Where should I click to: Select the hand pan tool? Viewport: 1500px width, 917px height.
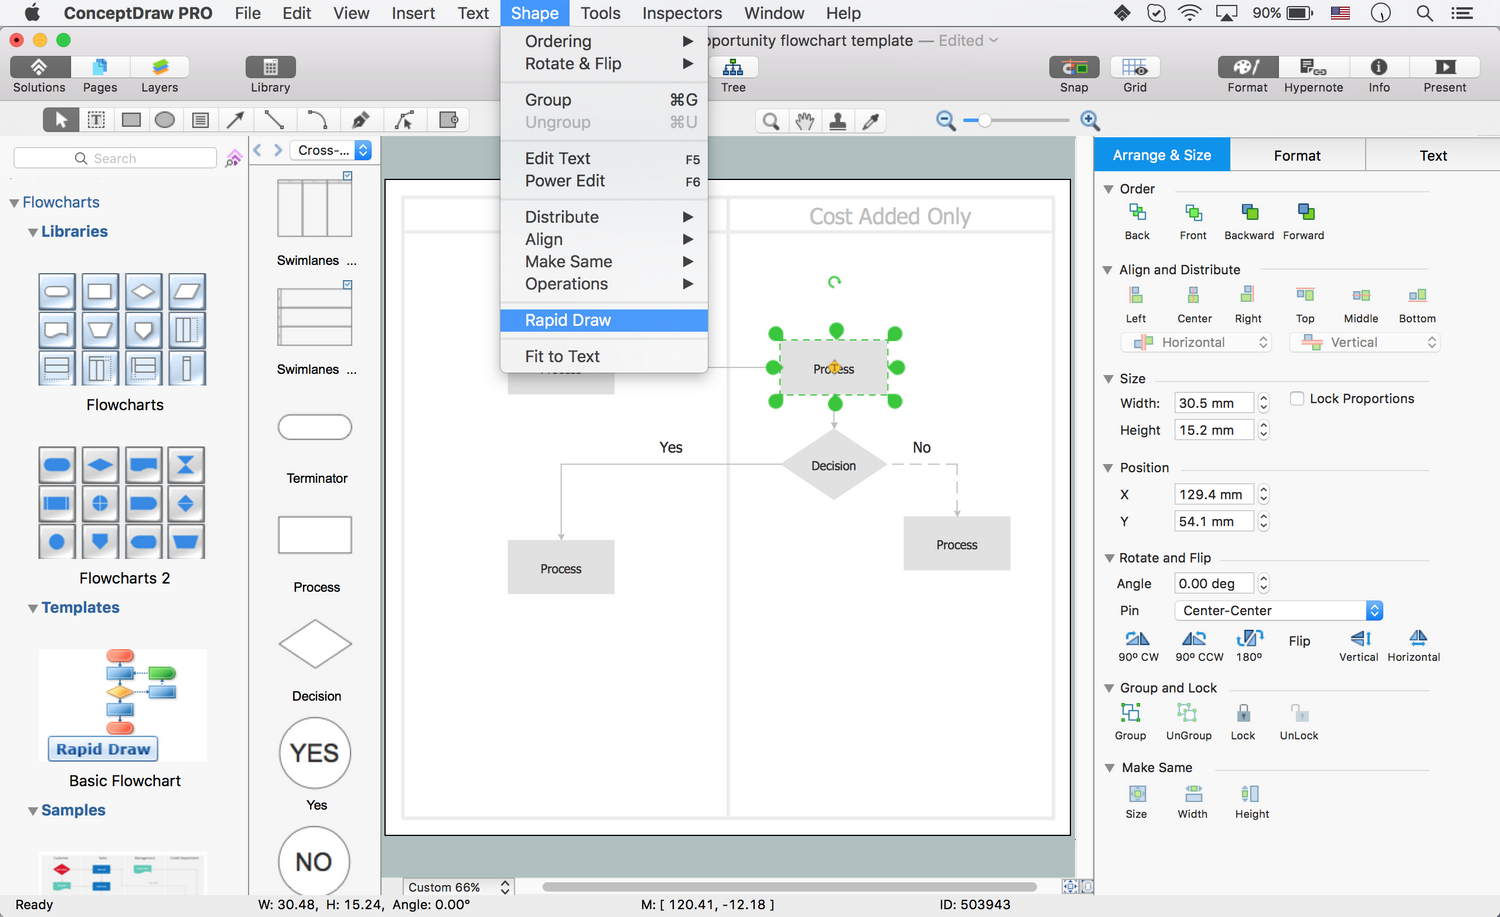(805, 121)
